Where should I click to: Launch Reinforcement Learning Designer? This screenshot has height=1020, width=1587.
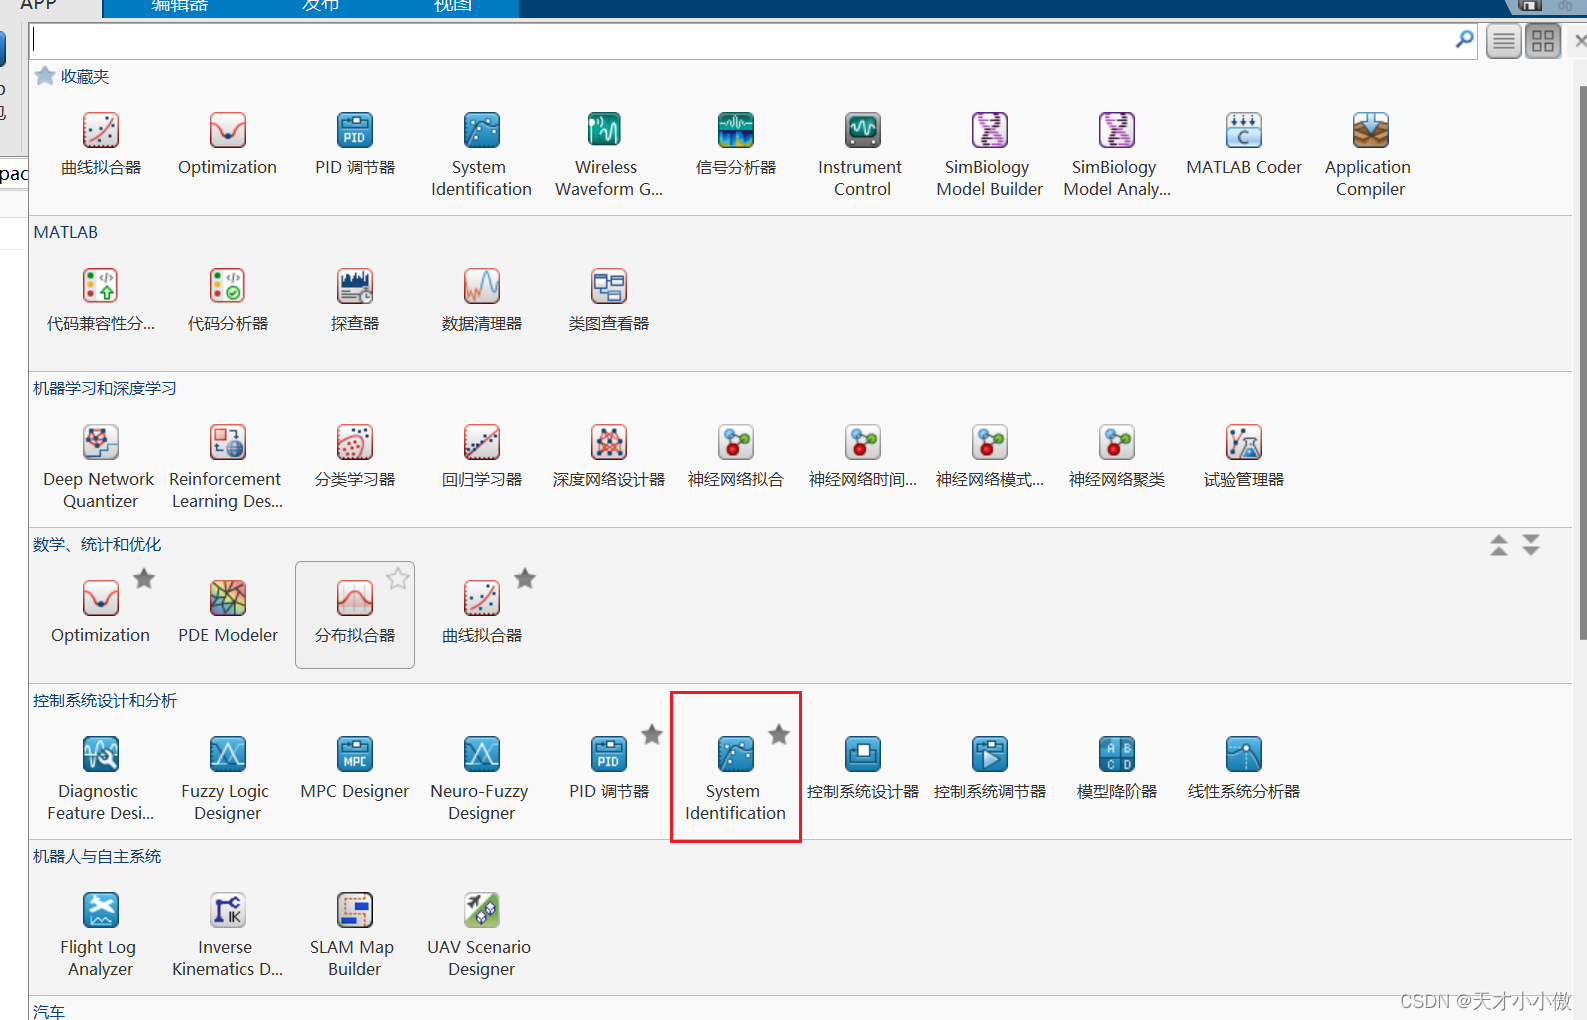pyautogui.click(x=228, y=466)
